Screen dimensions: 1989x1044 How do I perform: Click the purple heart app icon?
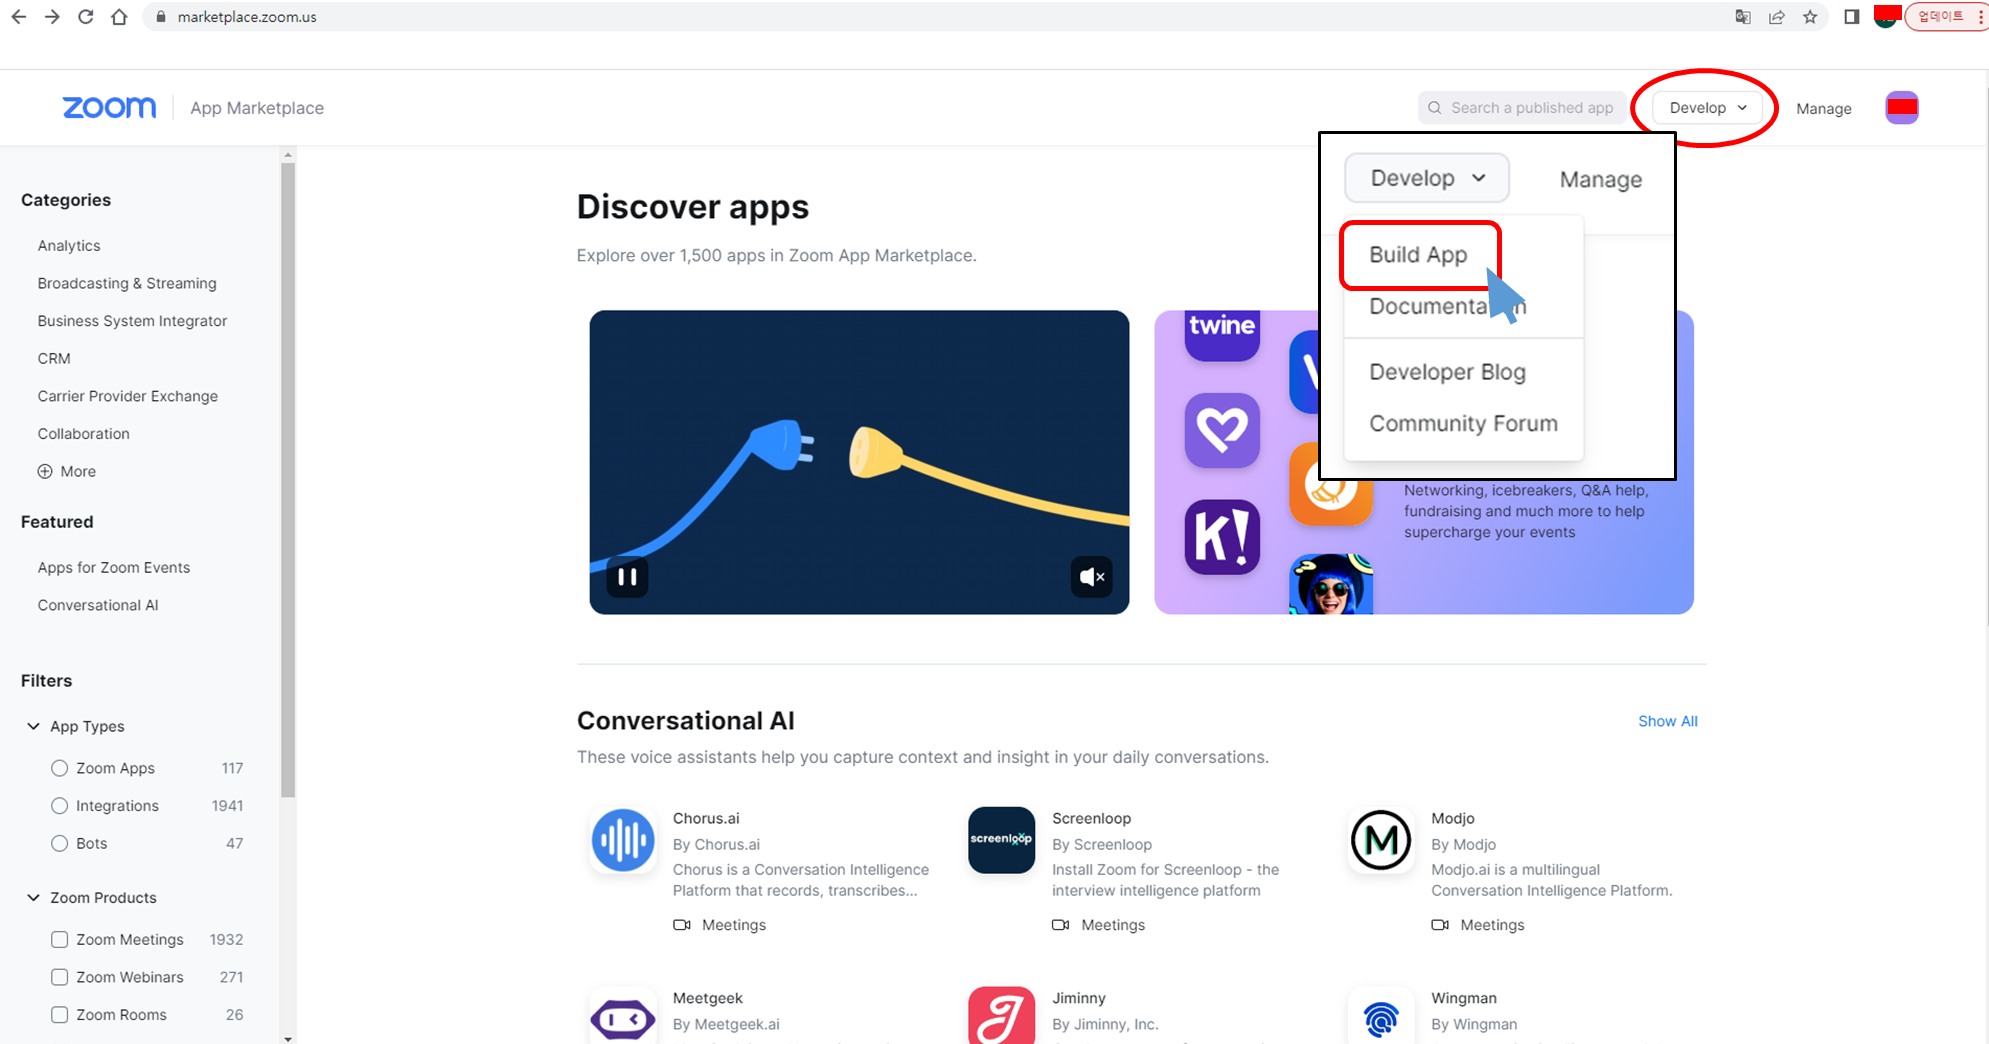click(x=1222, y=431)
